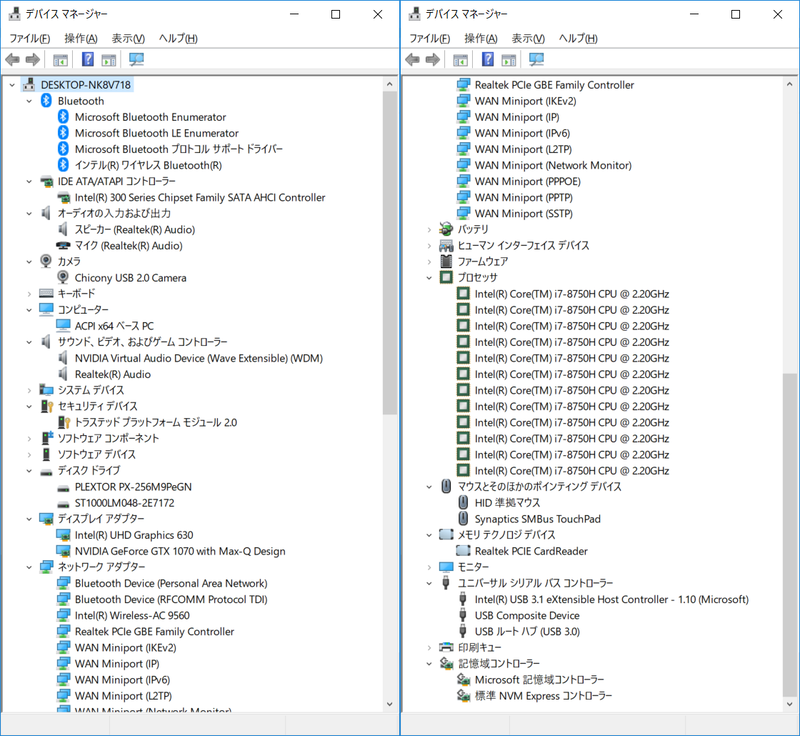
Task: Expand the システム デバイス category
Action: [x=29, y=390]
